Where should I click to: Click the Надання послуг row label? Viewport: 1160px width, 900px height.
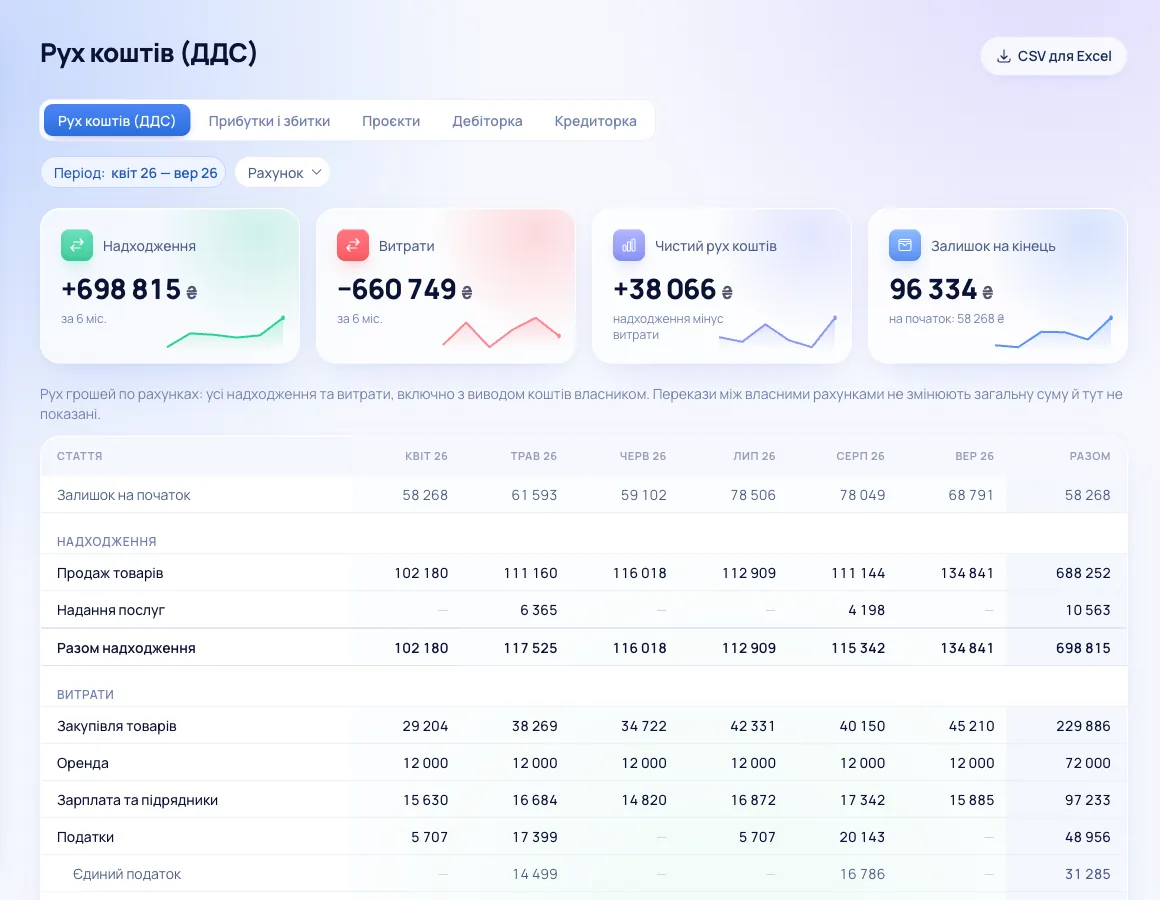(x=111, y=610)
